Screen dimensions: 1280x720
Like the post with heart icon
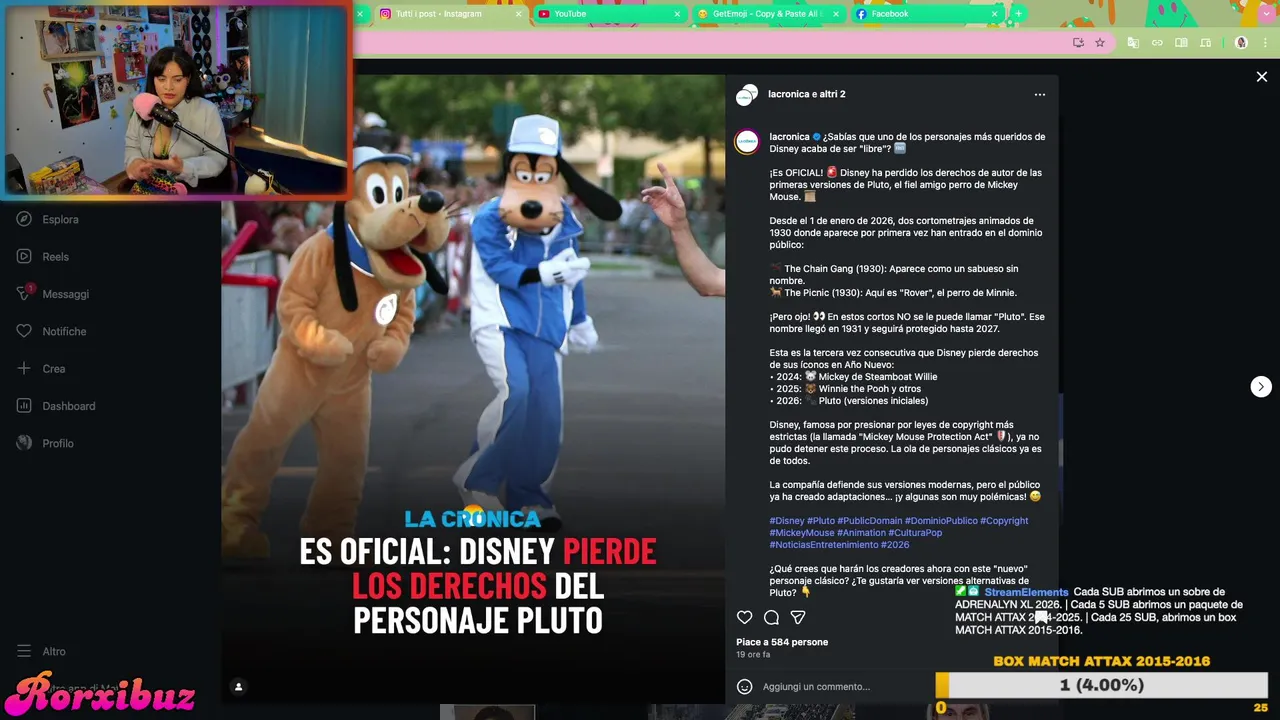744,617
